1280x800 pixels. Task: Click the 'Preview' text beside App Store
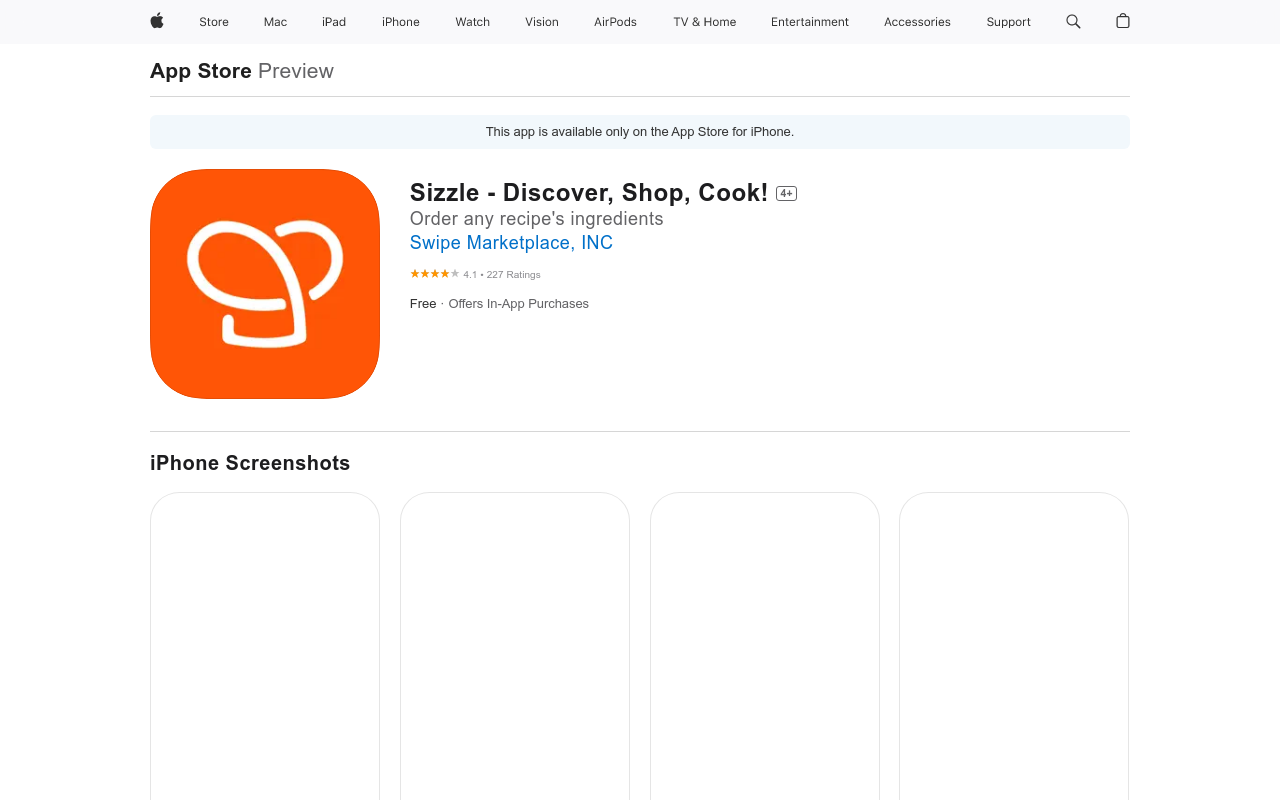tap(296, 71)
